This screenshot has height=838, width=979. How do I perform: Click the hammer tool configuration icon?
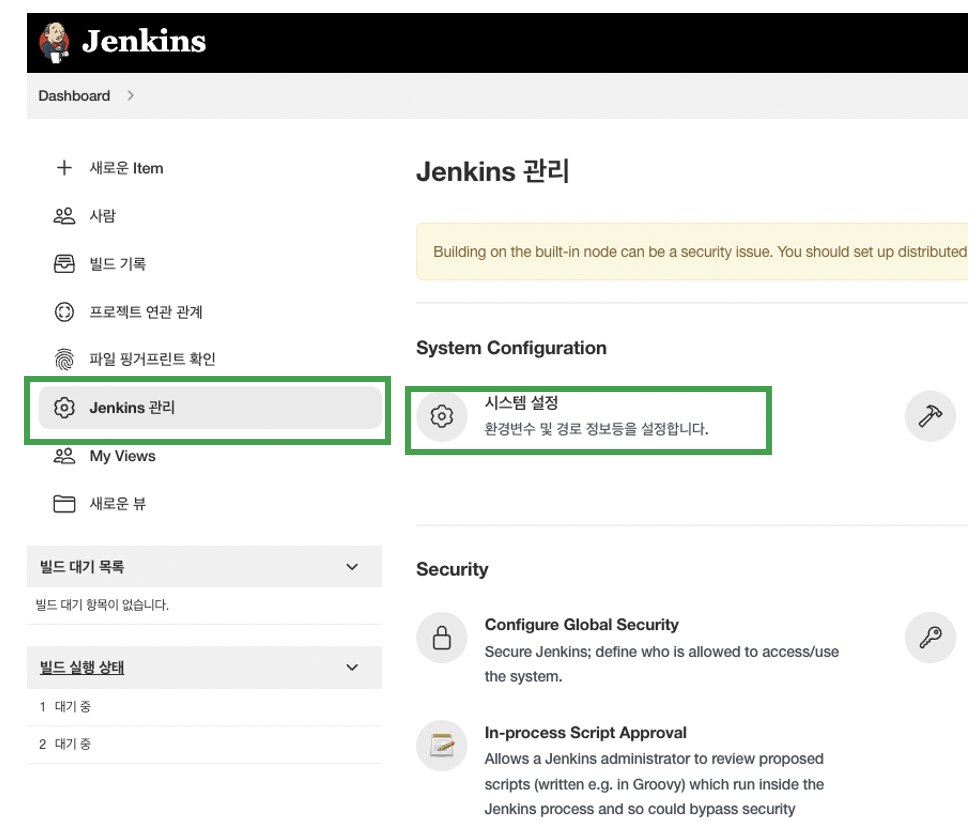tap(930, 417)
